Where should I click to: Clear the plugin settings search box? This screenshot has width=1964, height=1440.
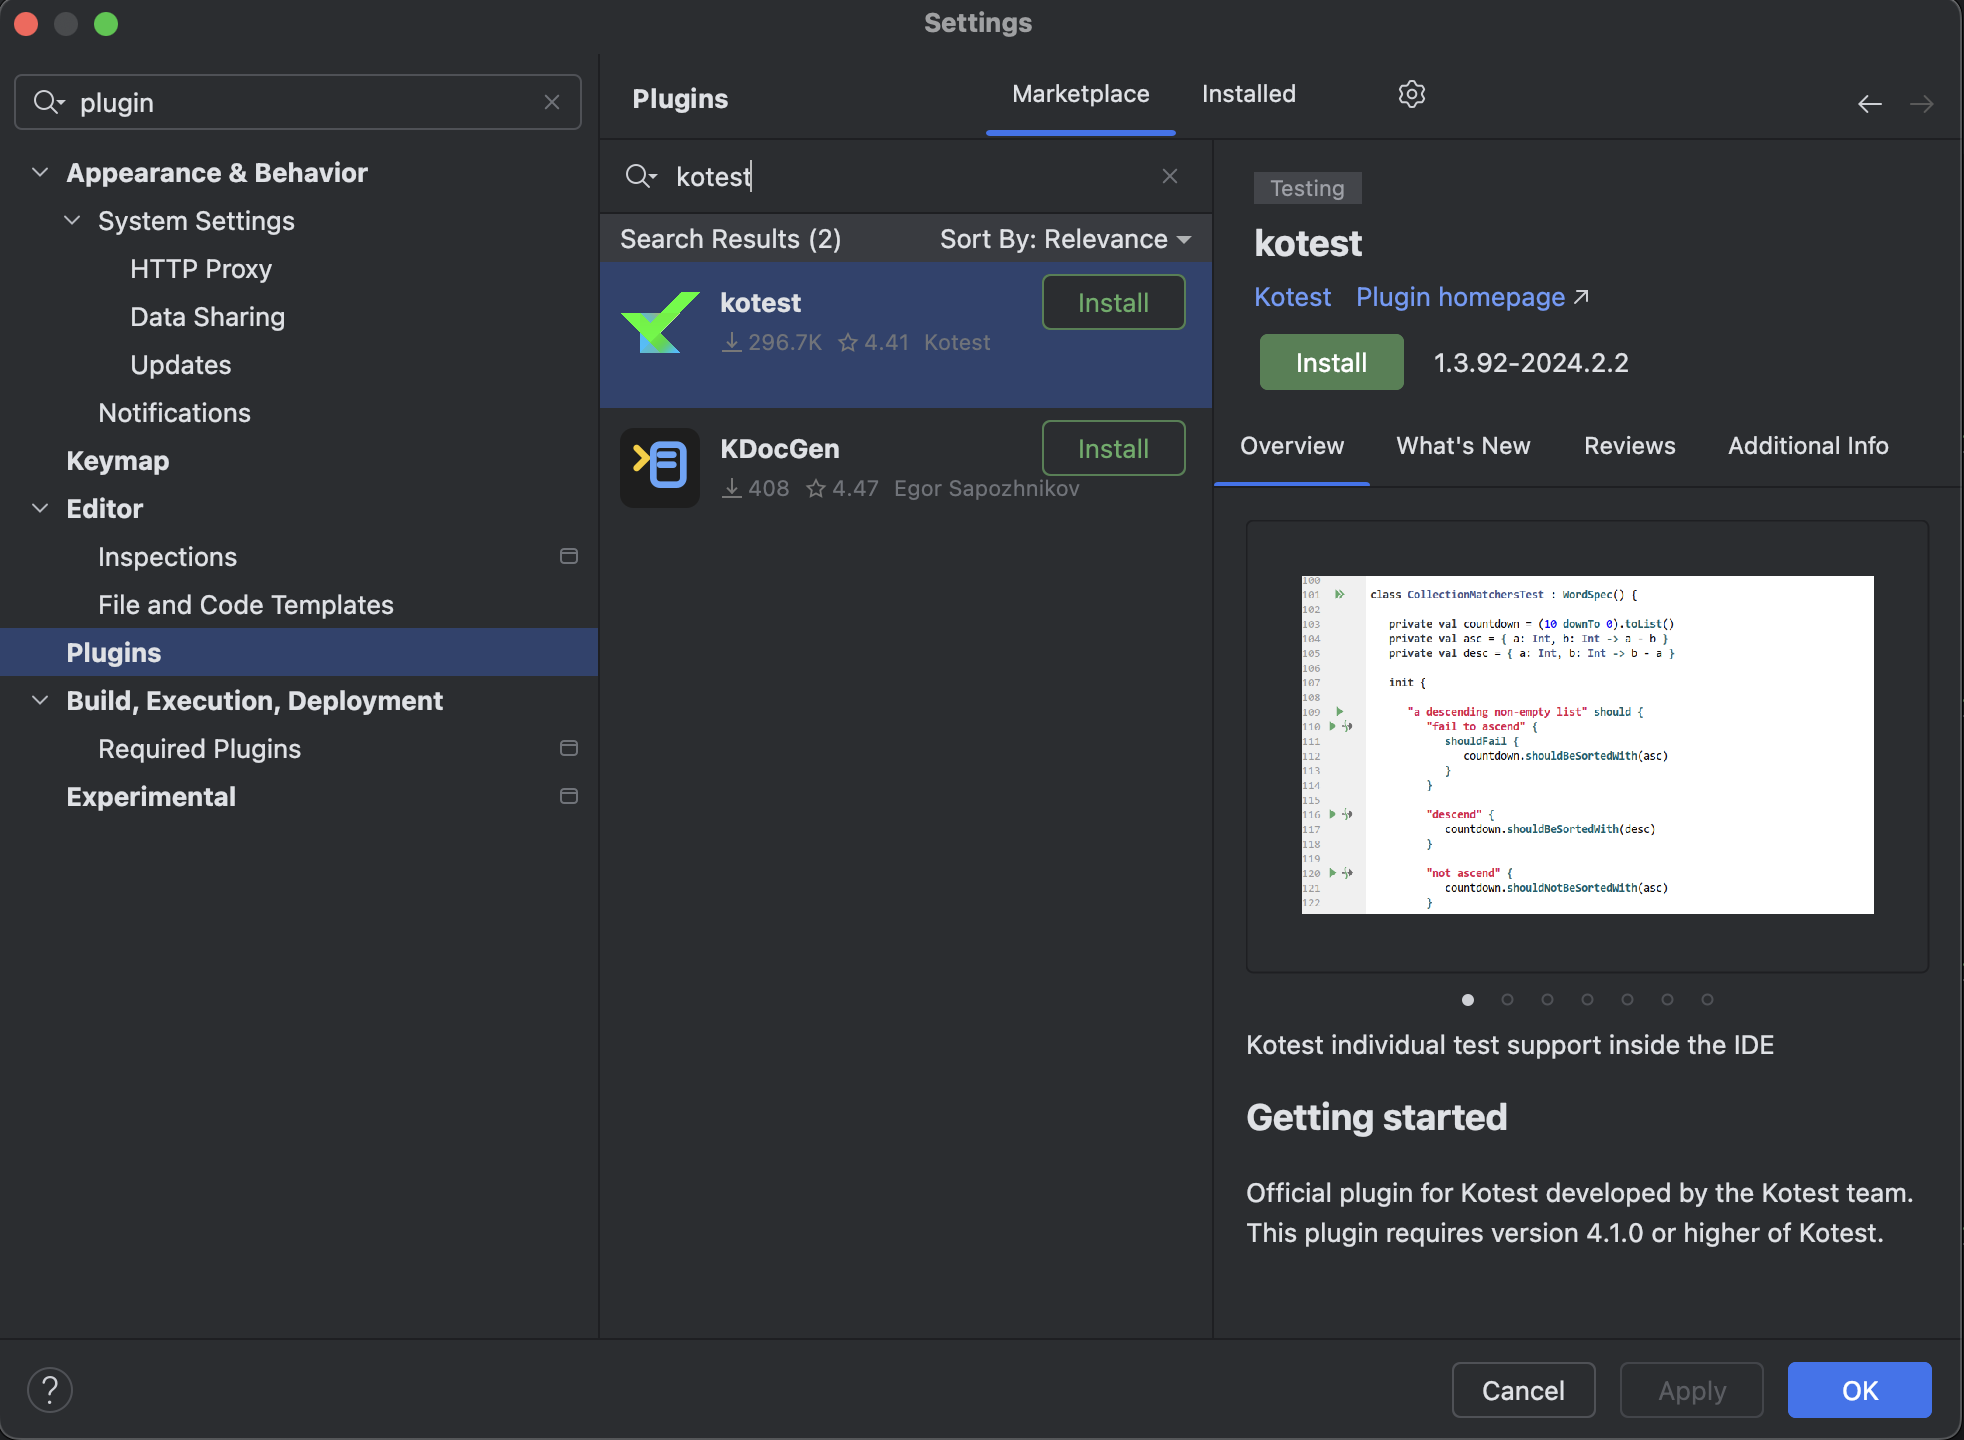tap(551, 102)
